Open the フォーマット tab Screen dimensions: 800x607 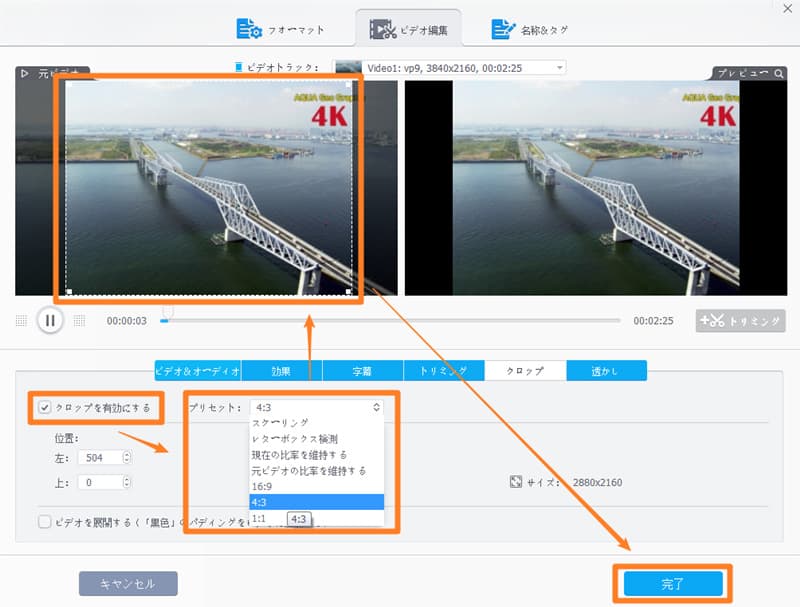coord(277,30)
